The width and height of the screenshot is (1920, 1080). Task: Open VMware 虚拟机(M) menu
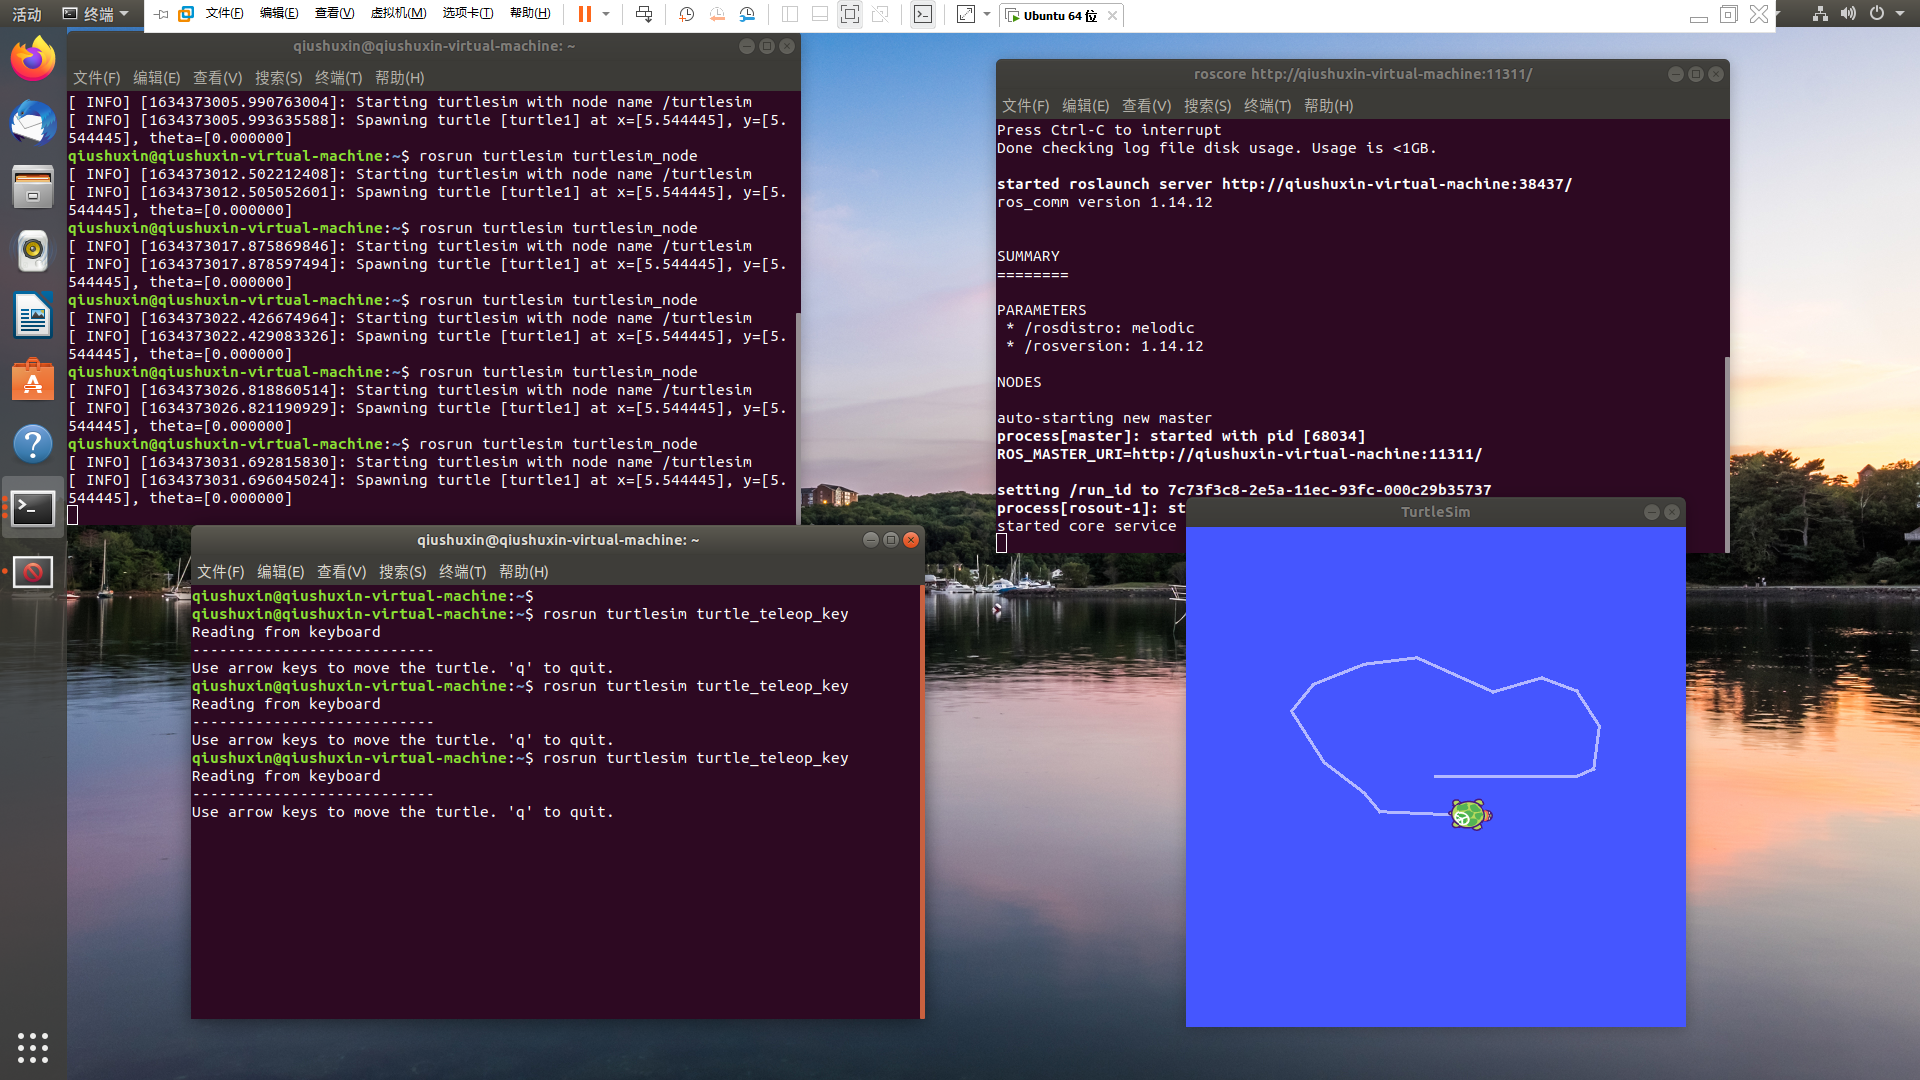click(x=398, y=14)
